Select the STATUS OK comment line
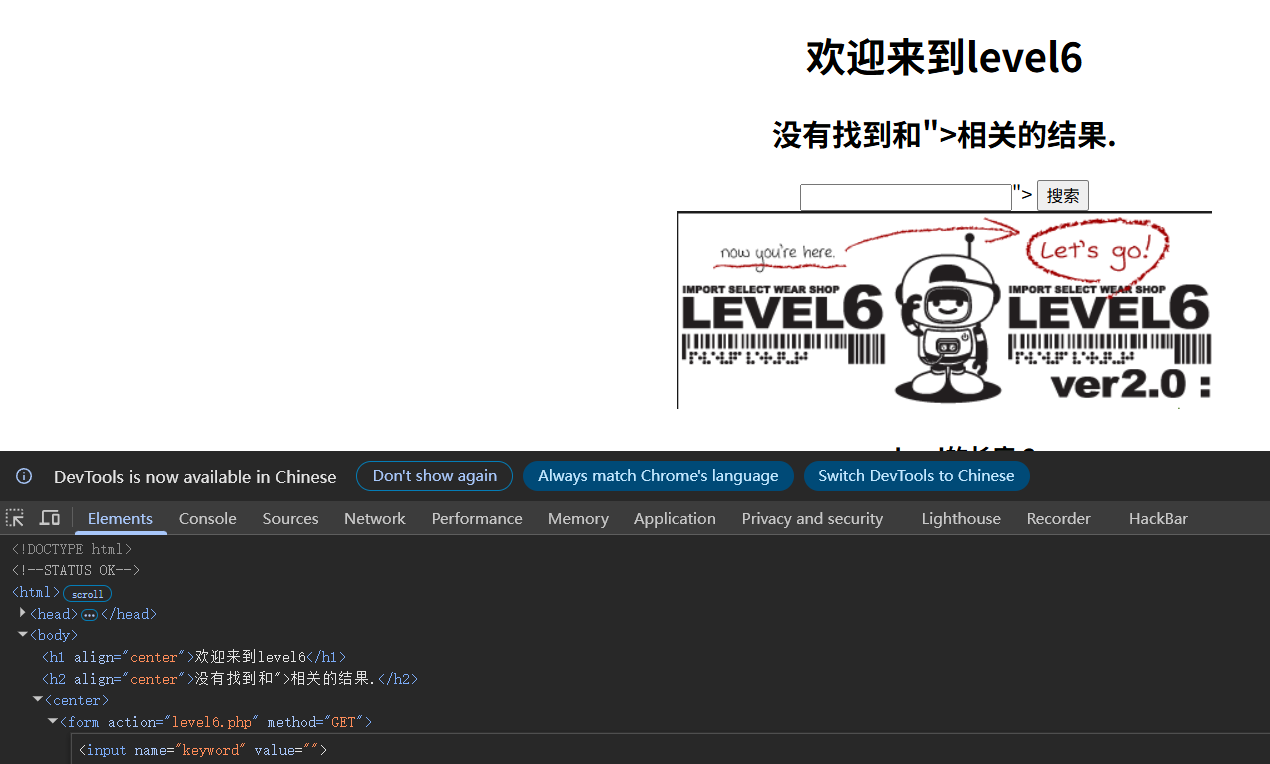 pyautogui.click(x=76, y=570)
